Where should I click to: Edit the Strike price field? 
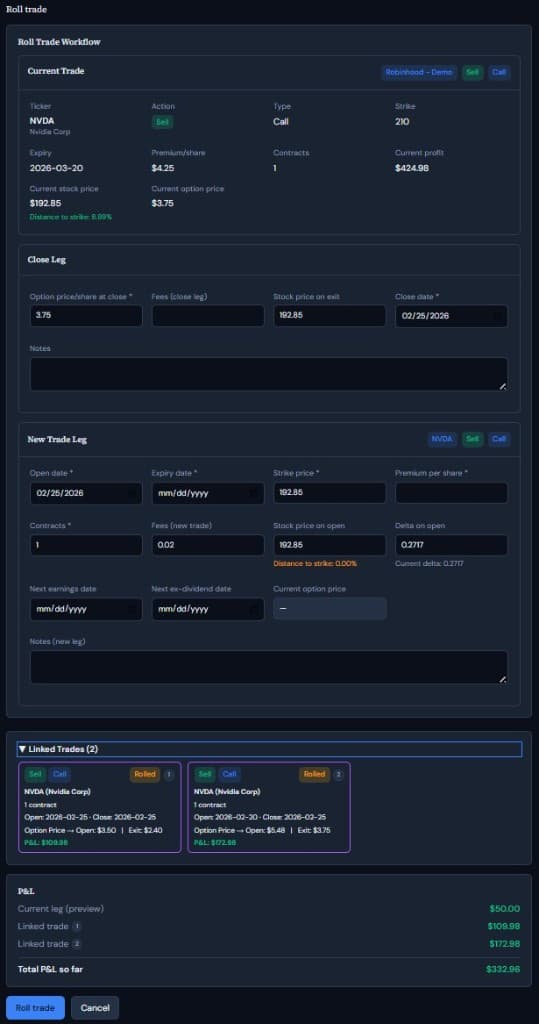tap(330, 493)
